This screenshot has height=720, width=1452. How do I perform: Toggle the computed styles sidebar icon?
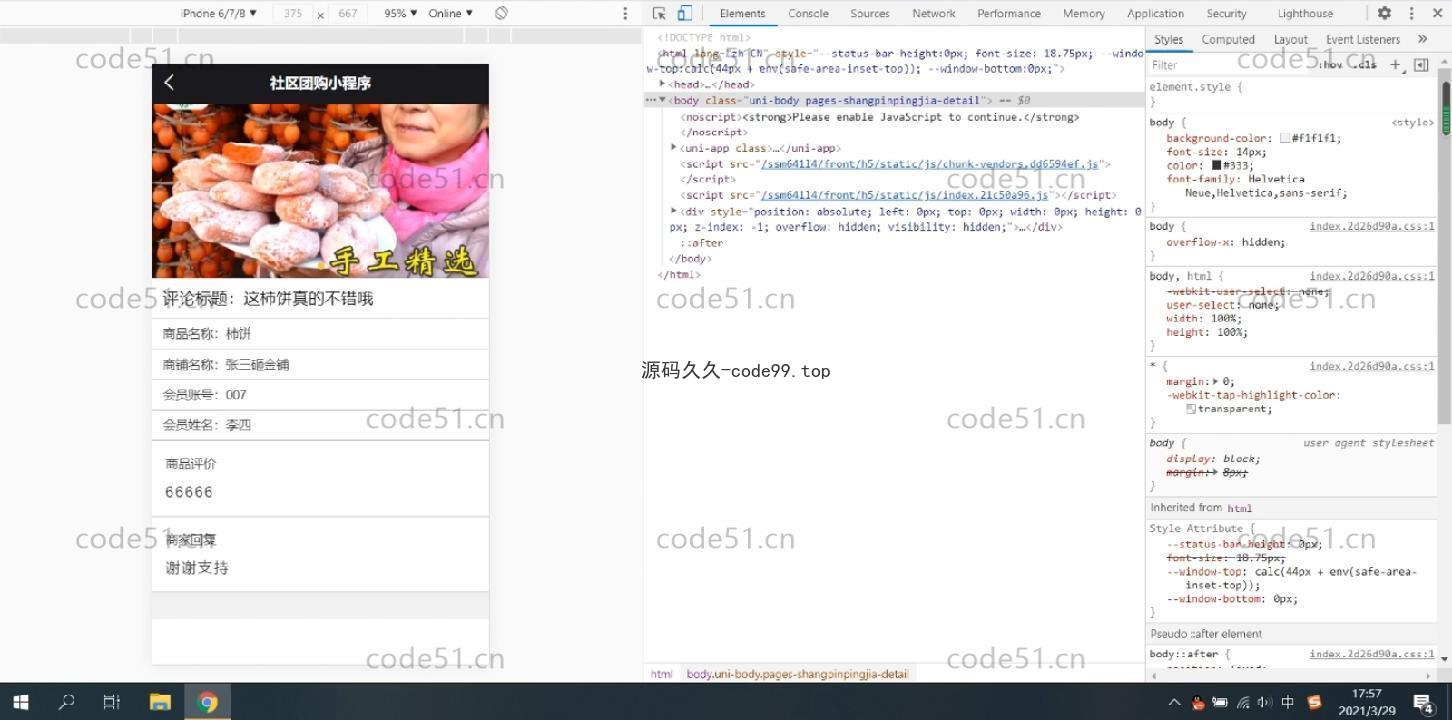pos(1421,65)
